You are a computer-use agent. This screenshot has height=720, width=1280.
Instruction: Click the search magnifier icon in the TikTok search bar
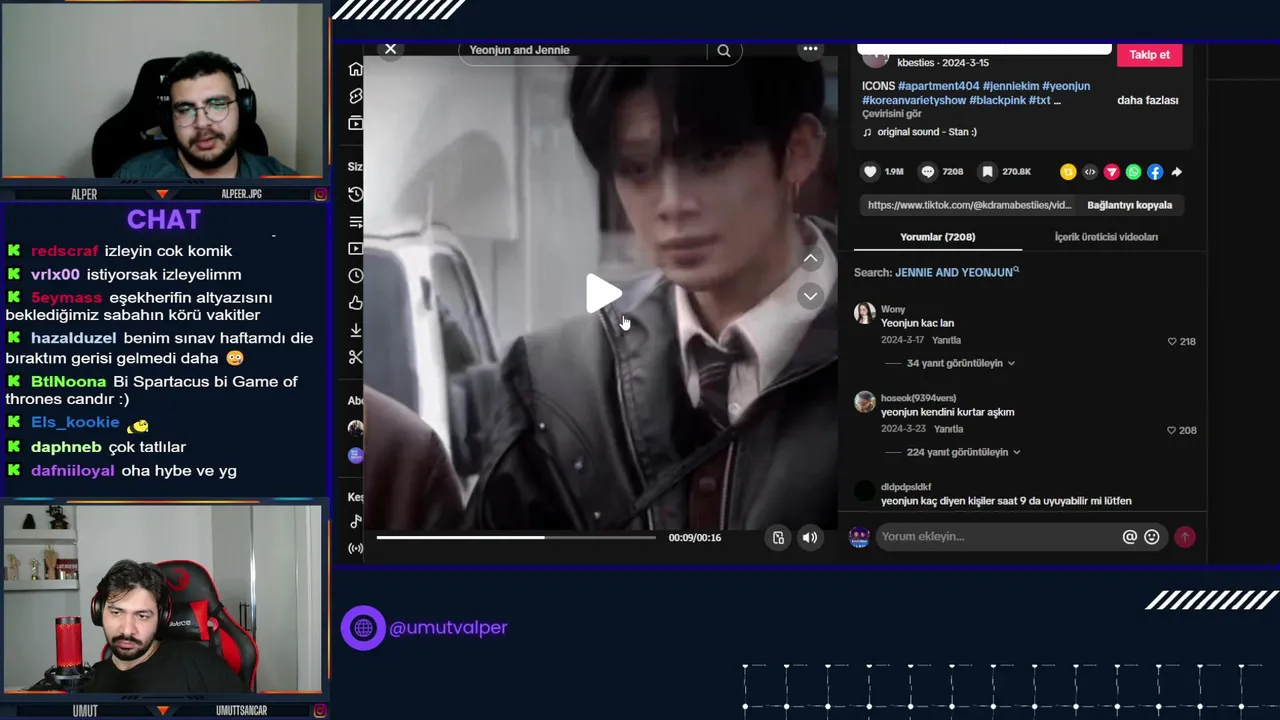(x=724, y=51)
